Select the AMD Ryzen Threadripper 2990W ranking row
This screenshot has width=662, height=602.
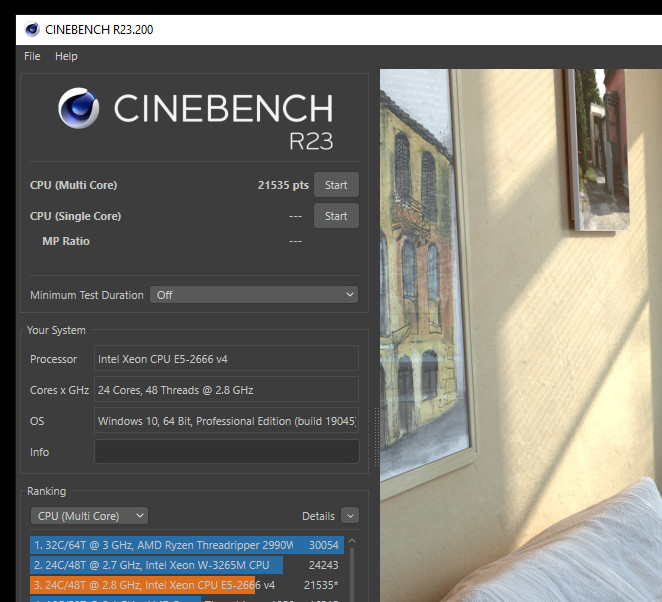[187, 545]
